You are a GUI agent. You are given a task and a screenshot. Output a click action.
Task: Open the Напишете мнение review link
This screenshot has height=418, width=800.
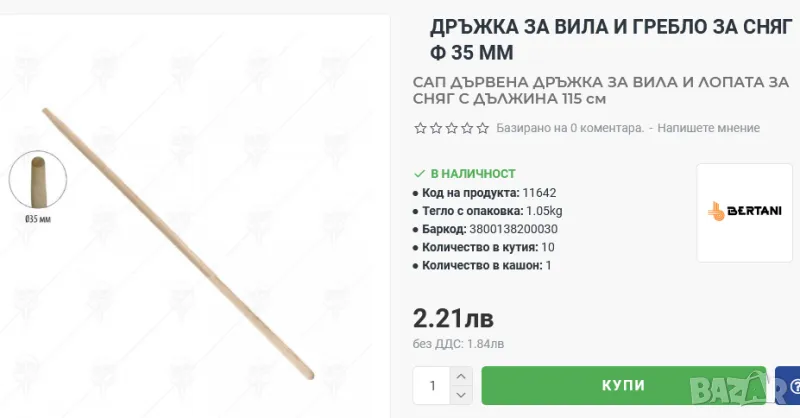(708, 128)
